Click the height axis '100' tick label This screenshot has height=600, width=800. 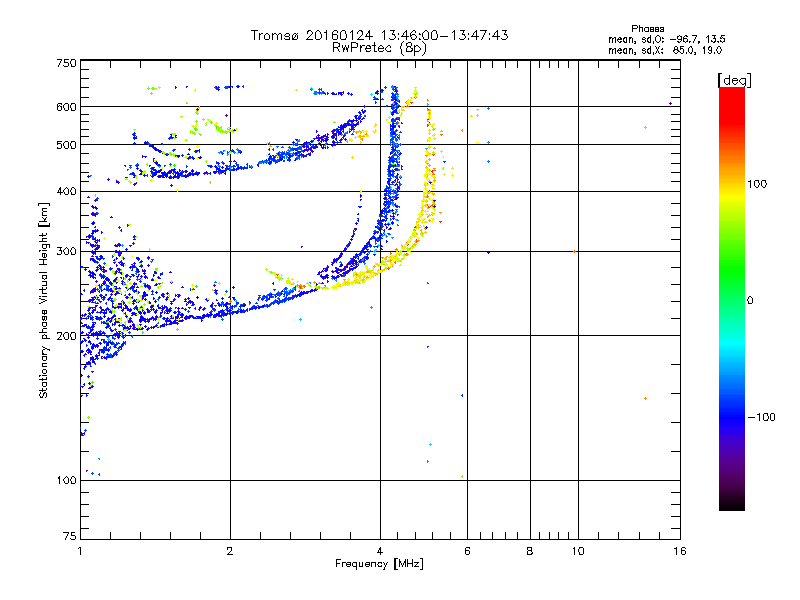[x=67, y=480]
